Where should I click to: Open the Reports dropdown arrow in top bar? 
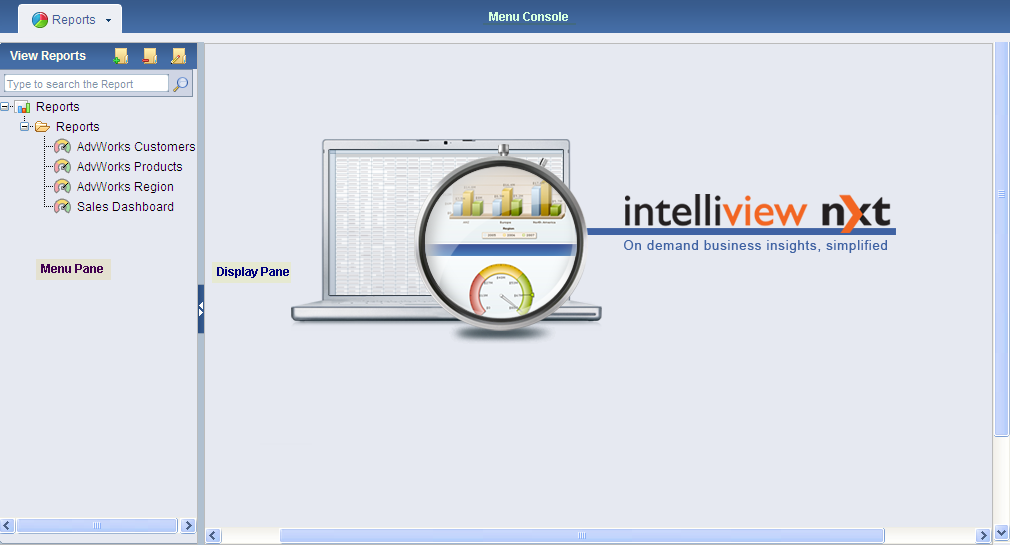tap(108, 20)
